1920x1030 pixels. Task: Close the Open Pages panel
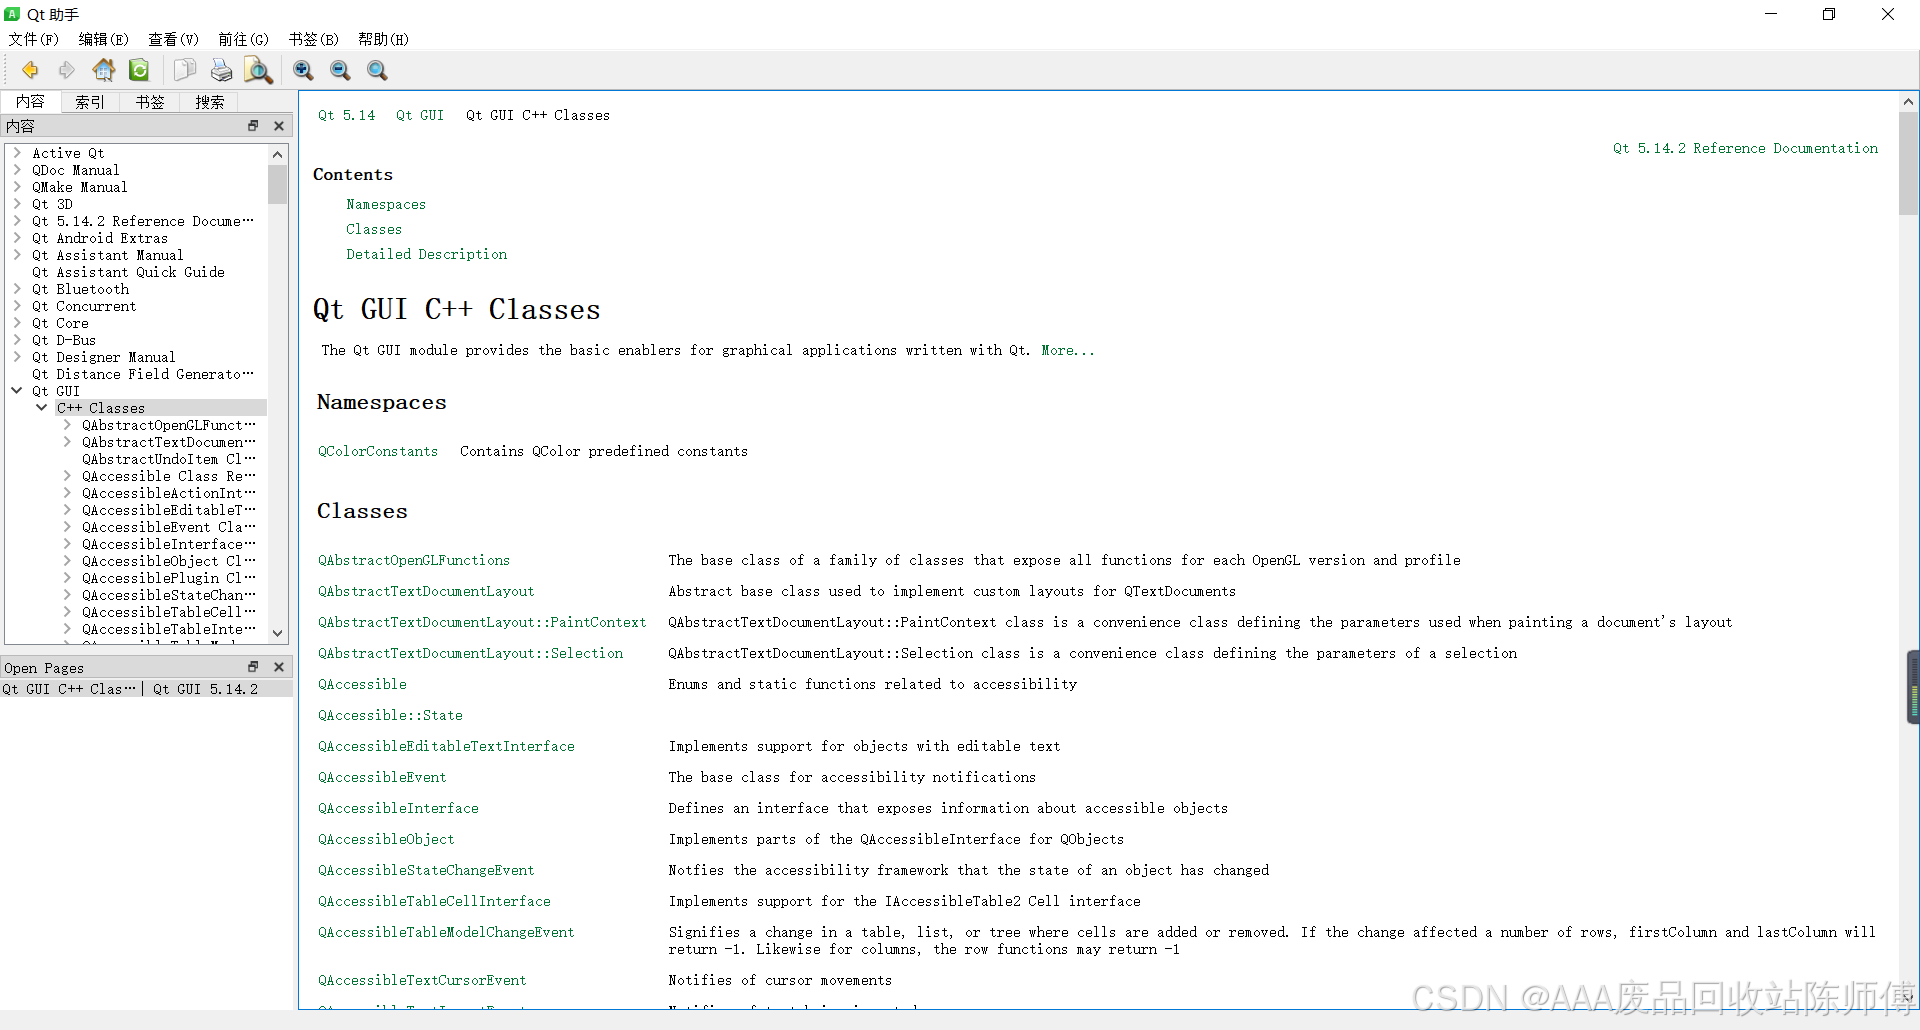[279, 667]
